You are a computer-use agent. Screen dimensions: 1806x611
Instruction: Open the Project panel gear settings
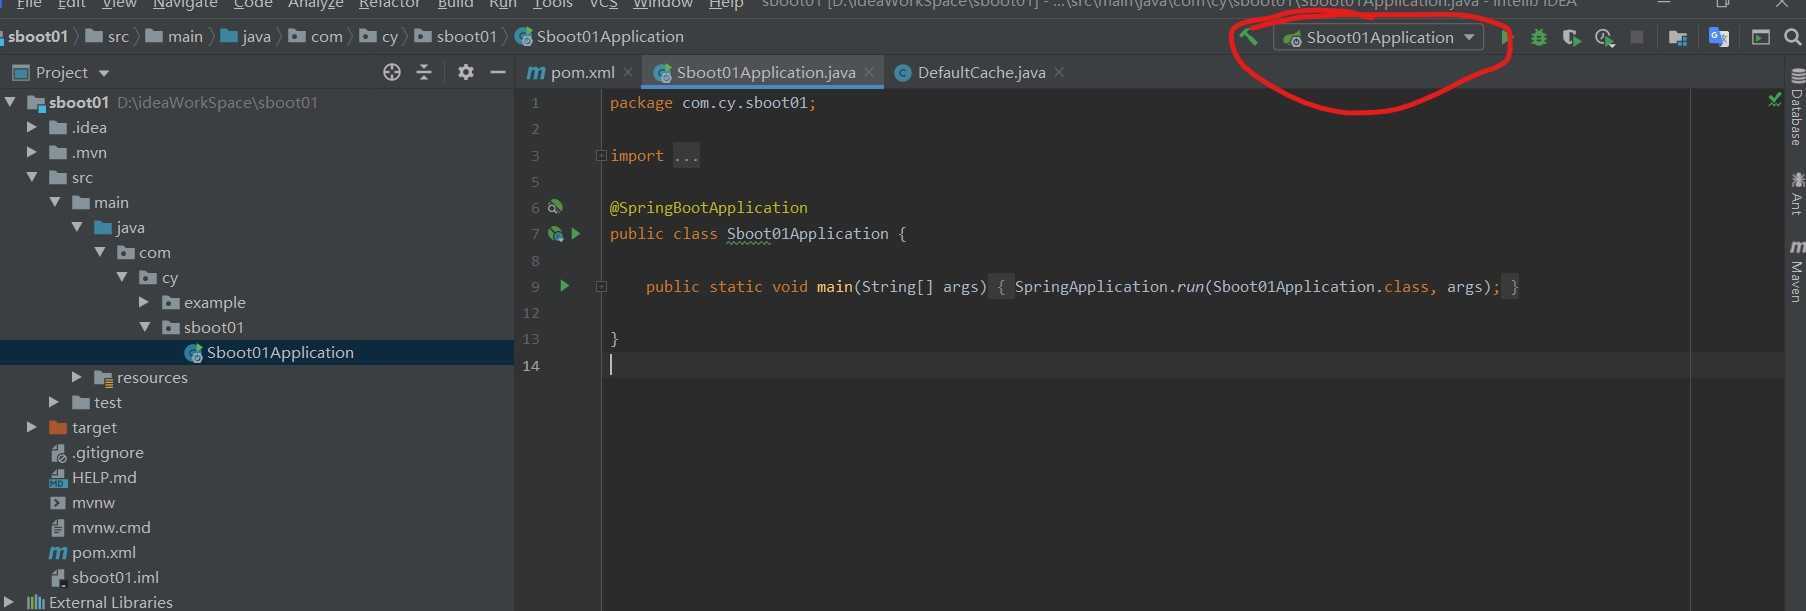[x=466, y=72]
